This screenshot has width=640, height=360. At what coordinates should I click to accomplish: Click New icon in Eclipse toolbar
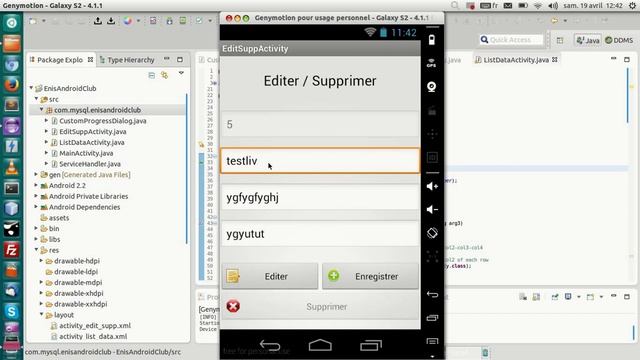point(32,21)
